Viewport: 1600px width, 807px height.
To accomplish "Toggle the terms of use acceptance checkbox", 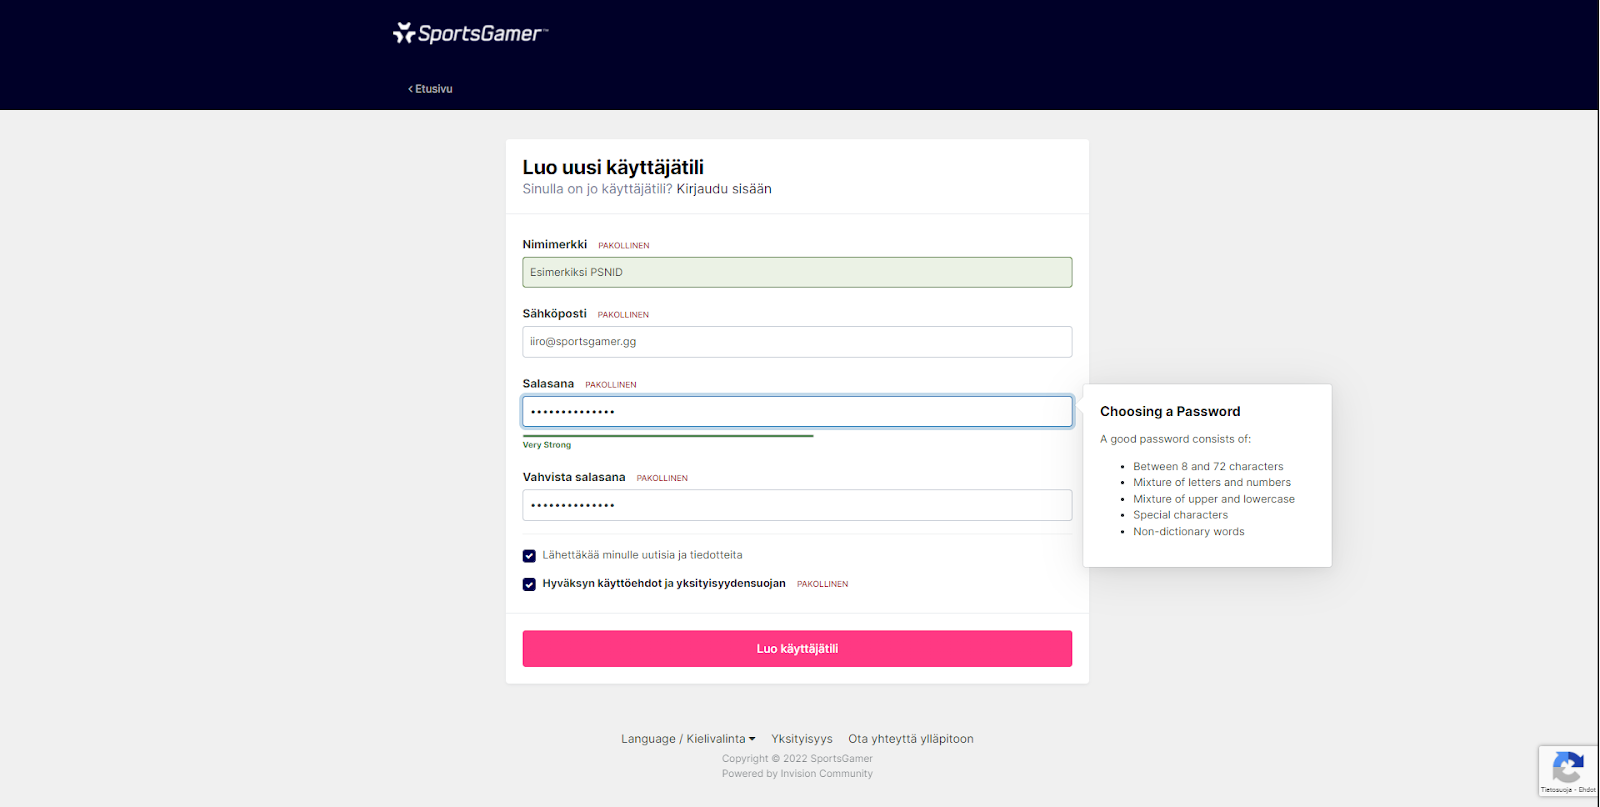I will point(529,584).
